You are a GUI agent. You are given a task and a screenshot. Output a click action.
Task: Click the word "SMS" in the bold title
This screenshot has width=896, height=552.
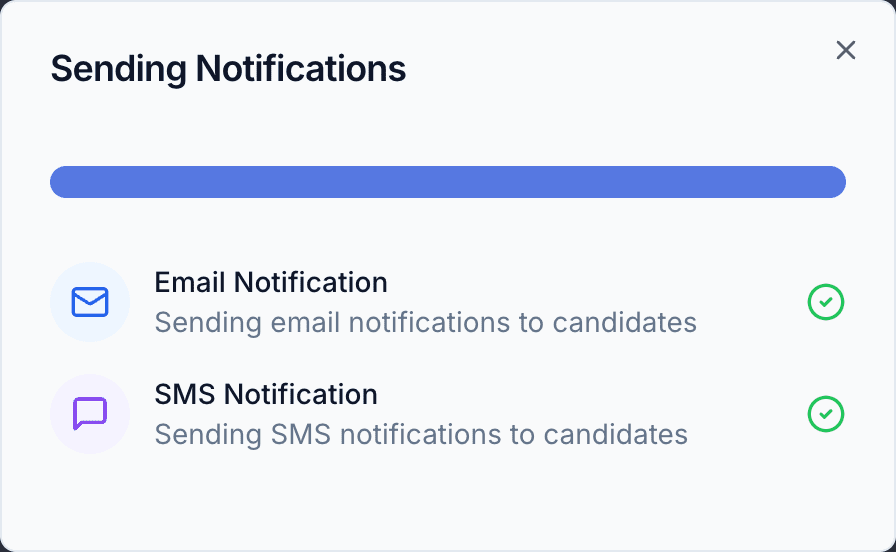[x=185, y=394]
